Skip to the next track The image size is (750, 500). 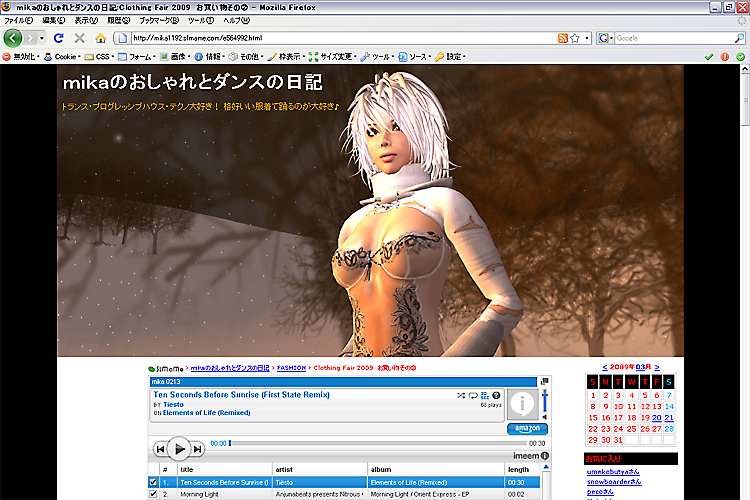coord(197,449)
